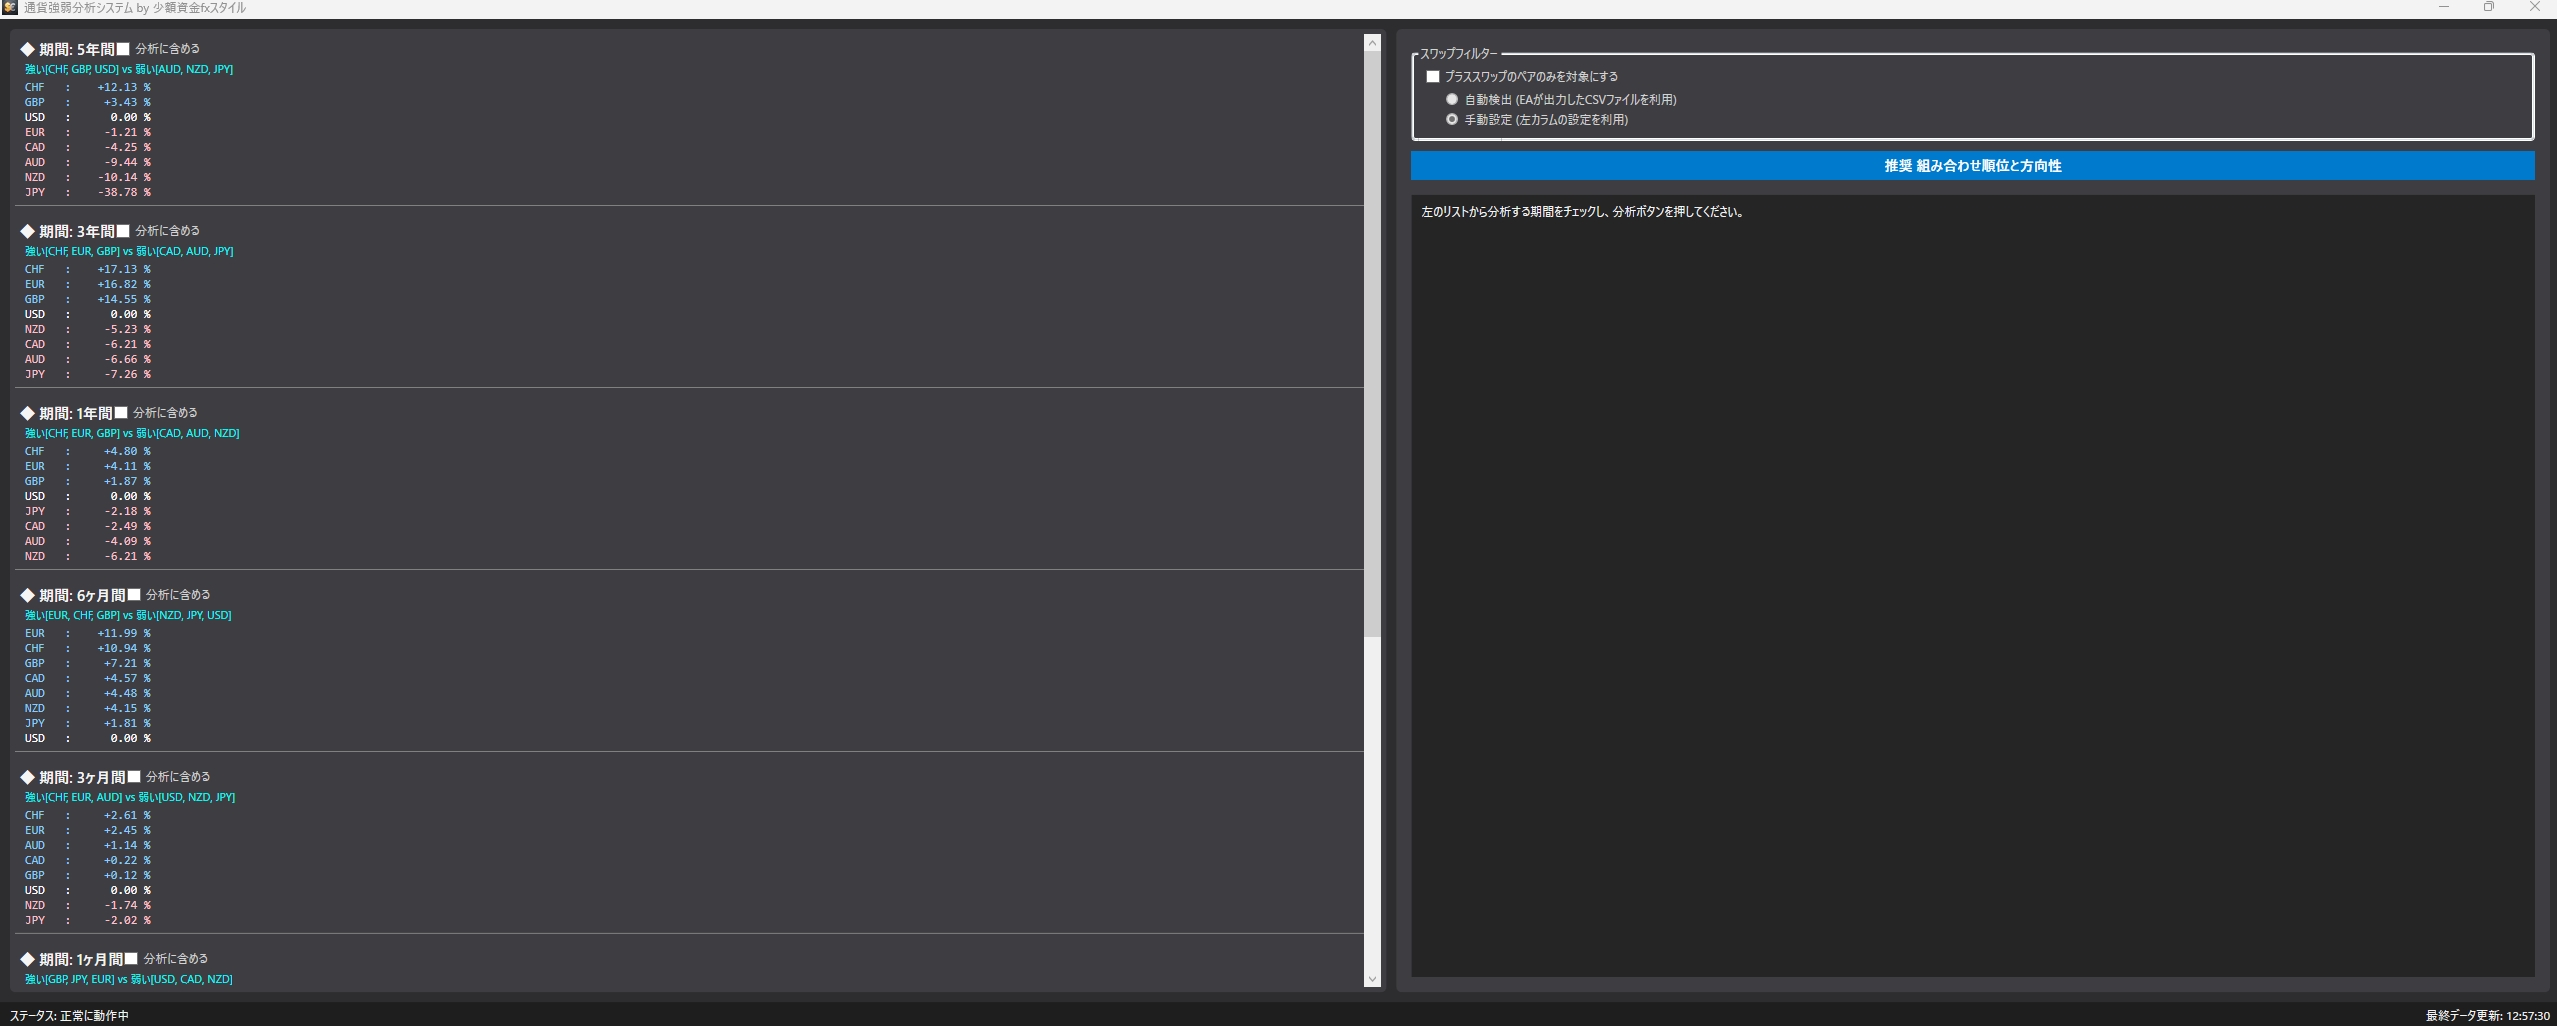Click the JPY +1.81 % row
This screenshot has height=1026, width=2557.
pyautogui.click(x=88, y=723)
